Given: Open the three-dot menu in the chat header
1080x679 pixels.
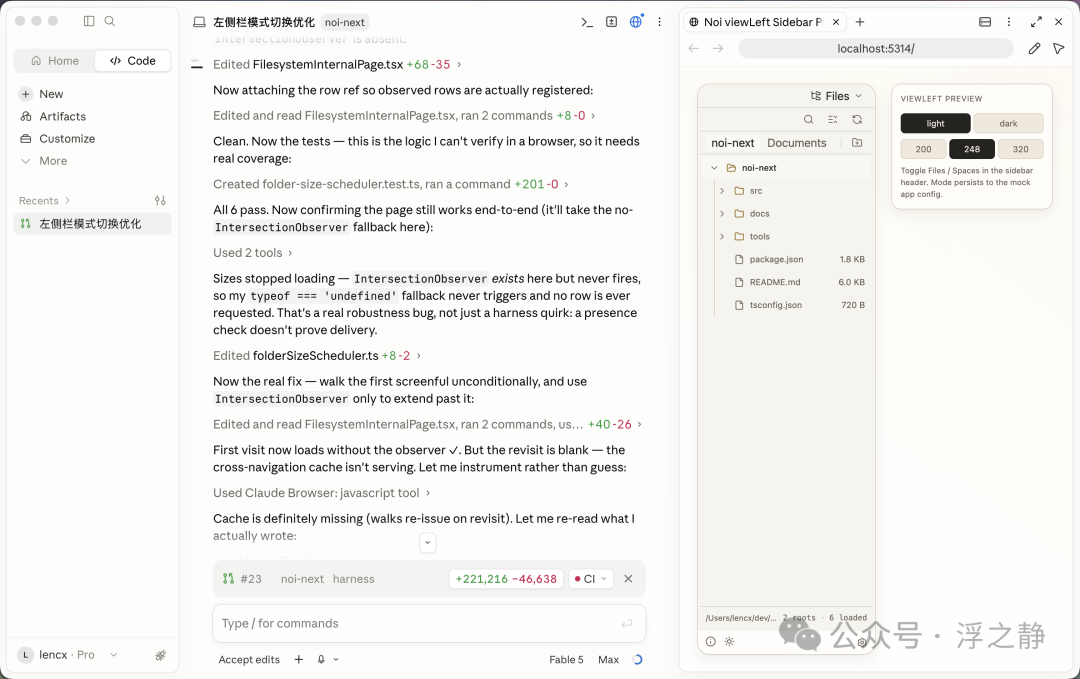Looking at the screenshot, I should tap(659, 22).
